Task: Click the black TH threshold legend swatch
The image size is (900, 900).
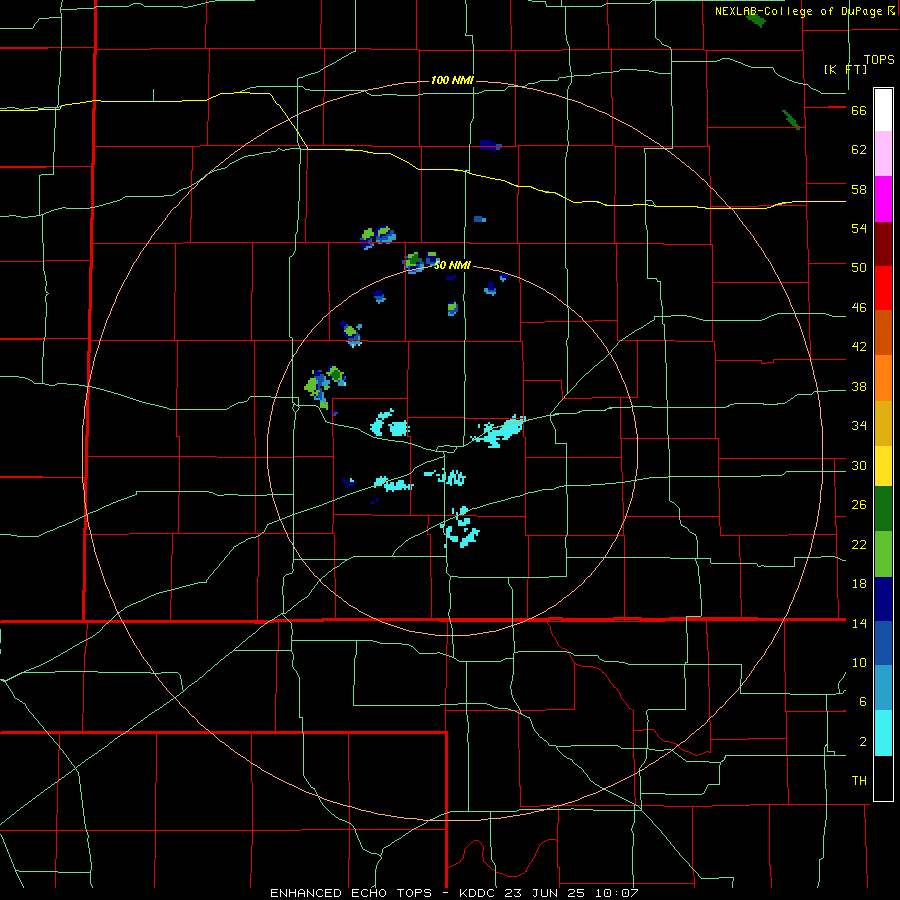Action: pos(883,778)
